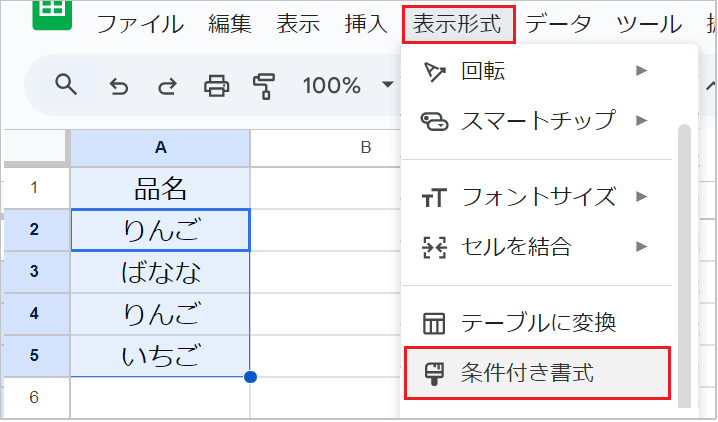Open the ツール menu
The width and height of the screenshot is (718, 422).
649,24
